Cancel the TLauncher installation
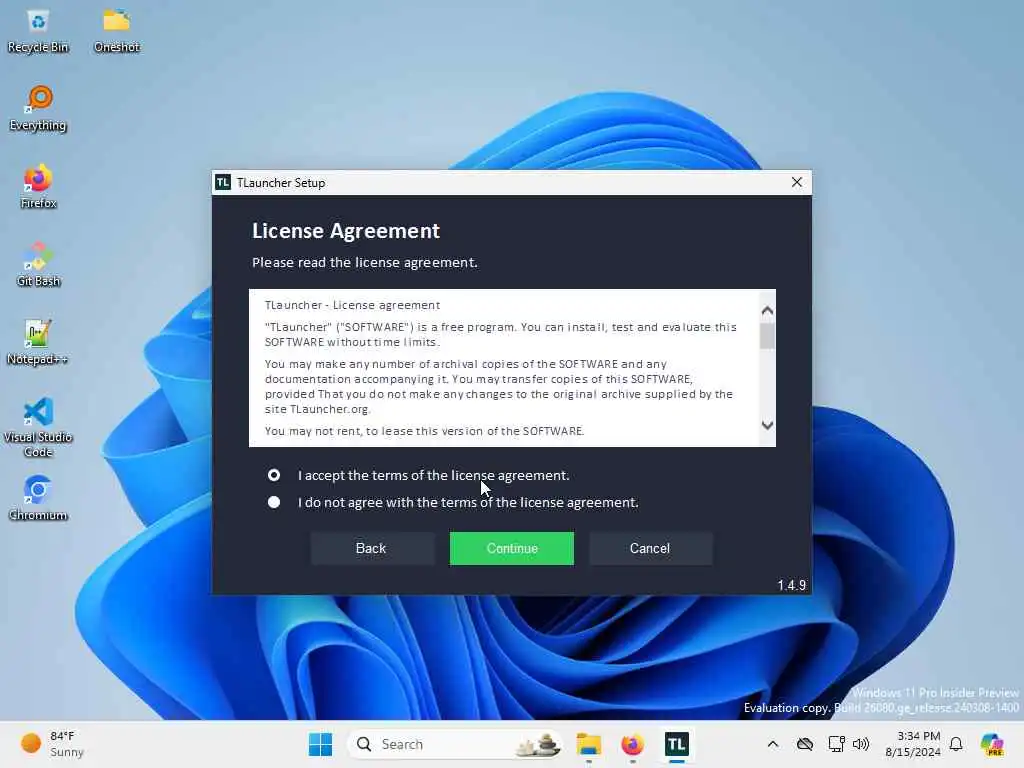The image size is (1024, 768). tap(650, 549)
